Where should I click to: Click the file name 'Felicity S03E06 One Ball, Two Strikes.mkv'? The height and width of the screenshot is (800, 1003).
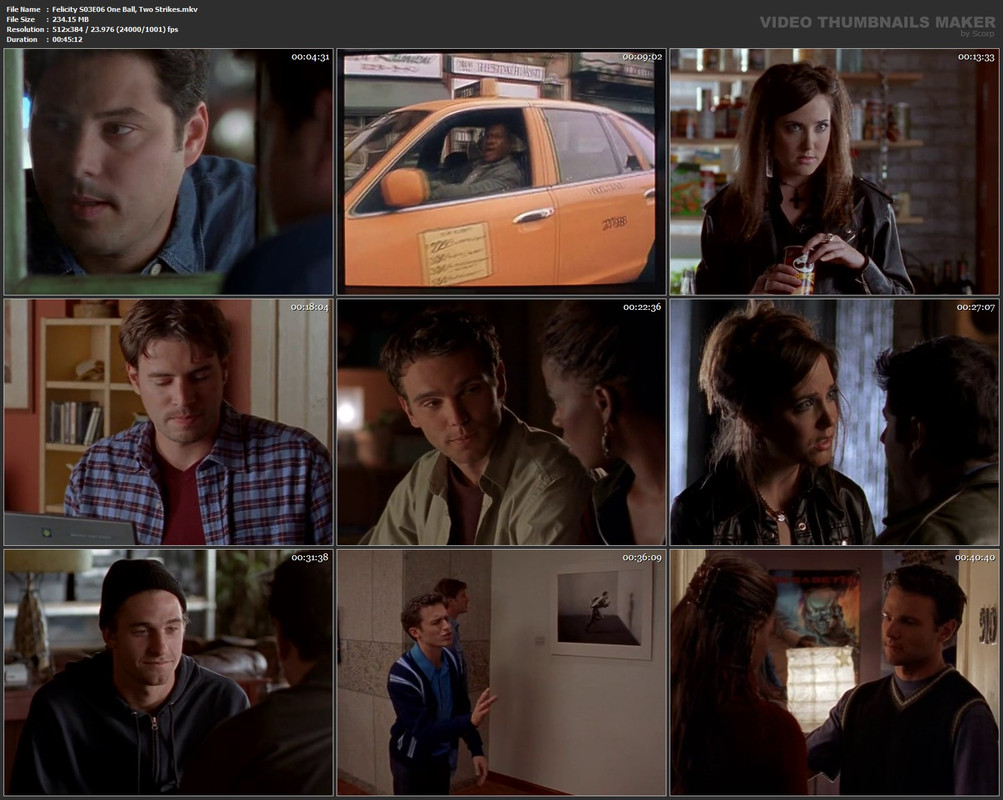[125, 9]
